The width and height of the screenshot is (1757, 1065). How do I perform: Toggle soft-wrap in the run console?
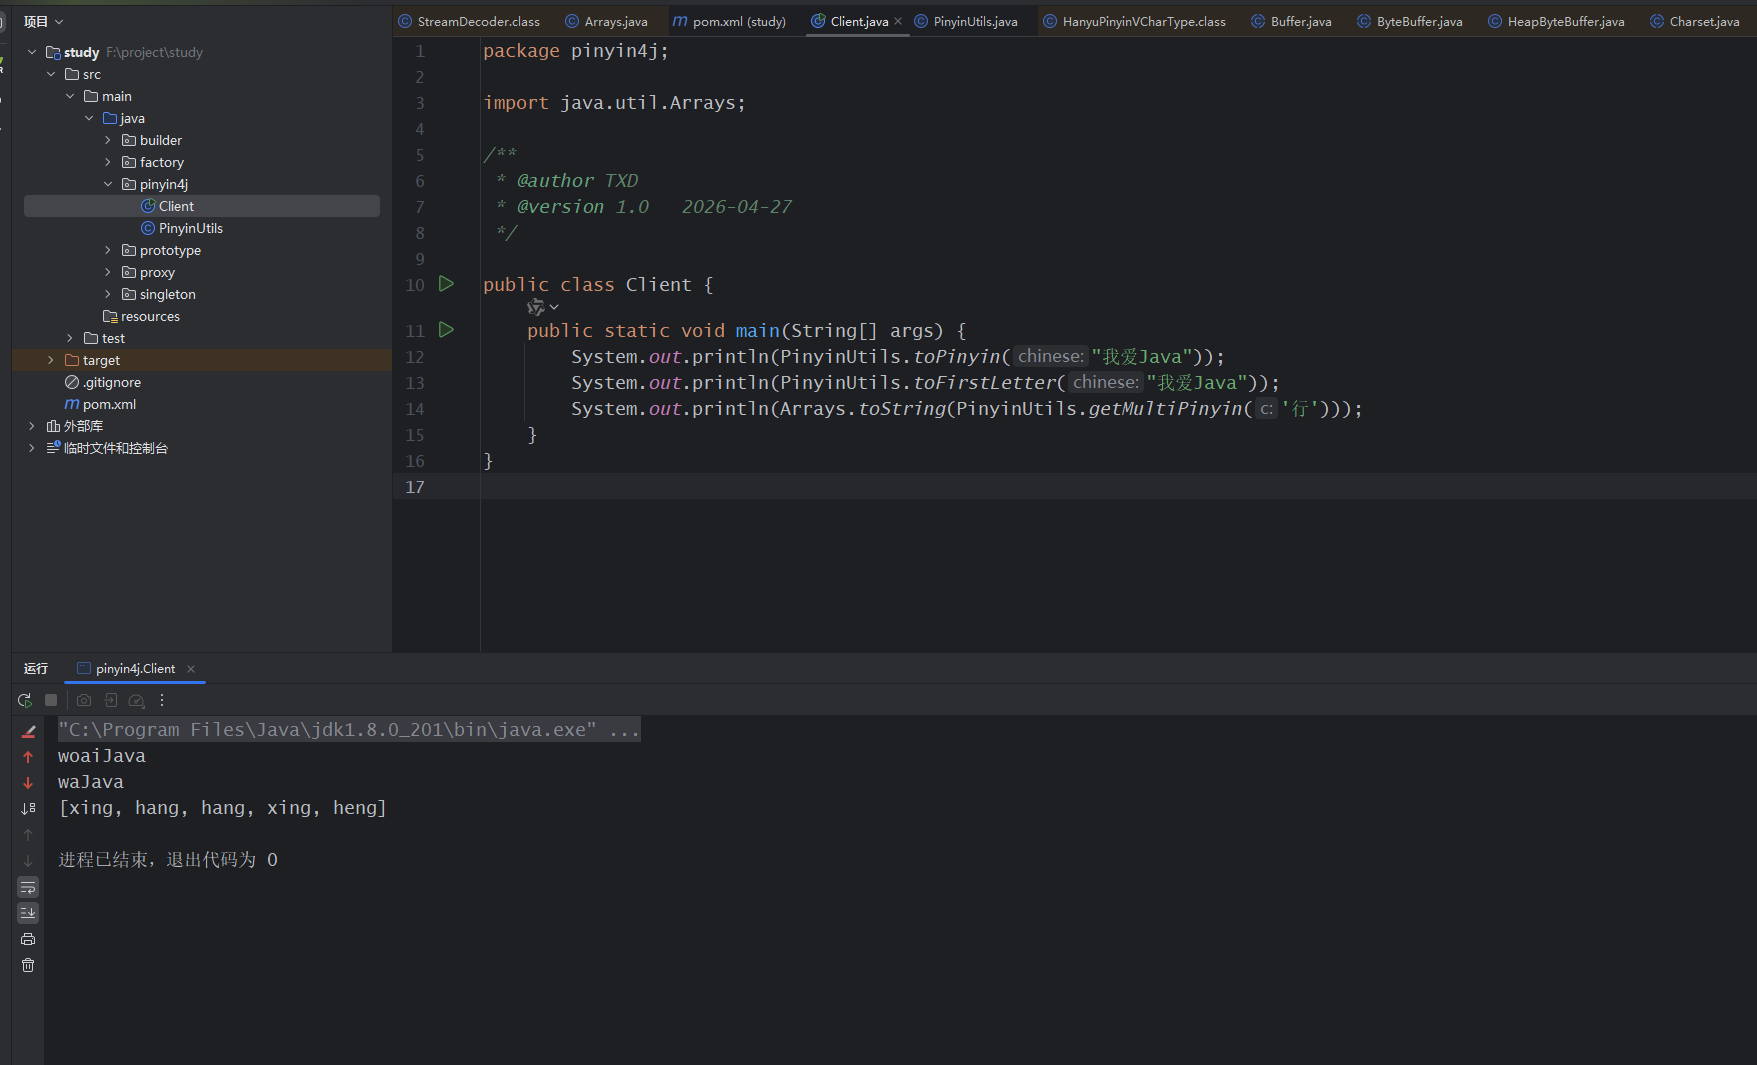point(28,888)
